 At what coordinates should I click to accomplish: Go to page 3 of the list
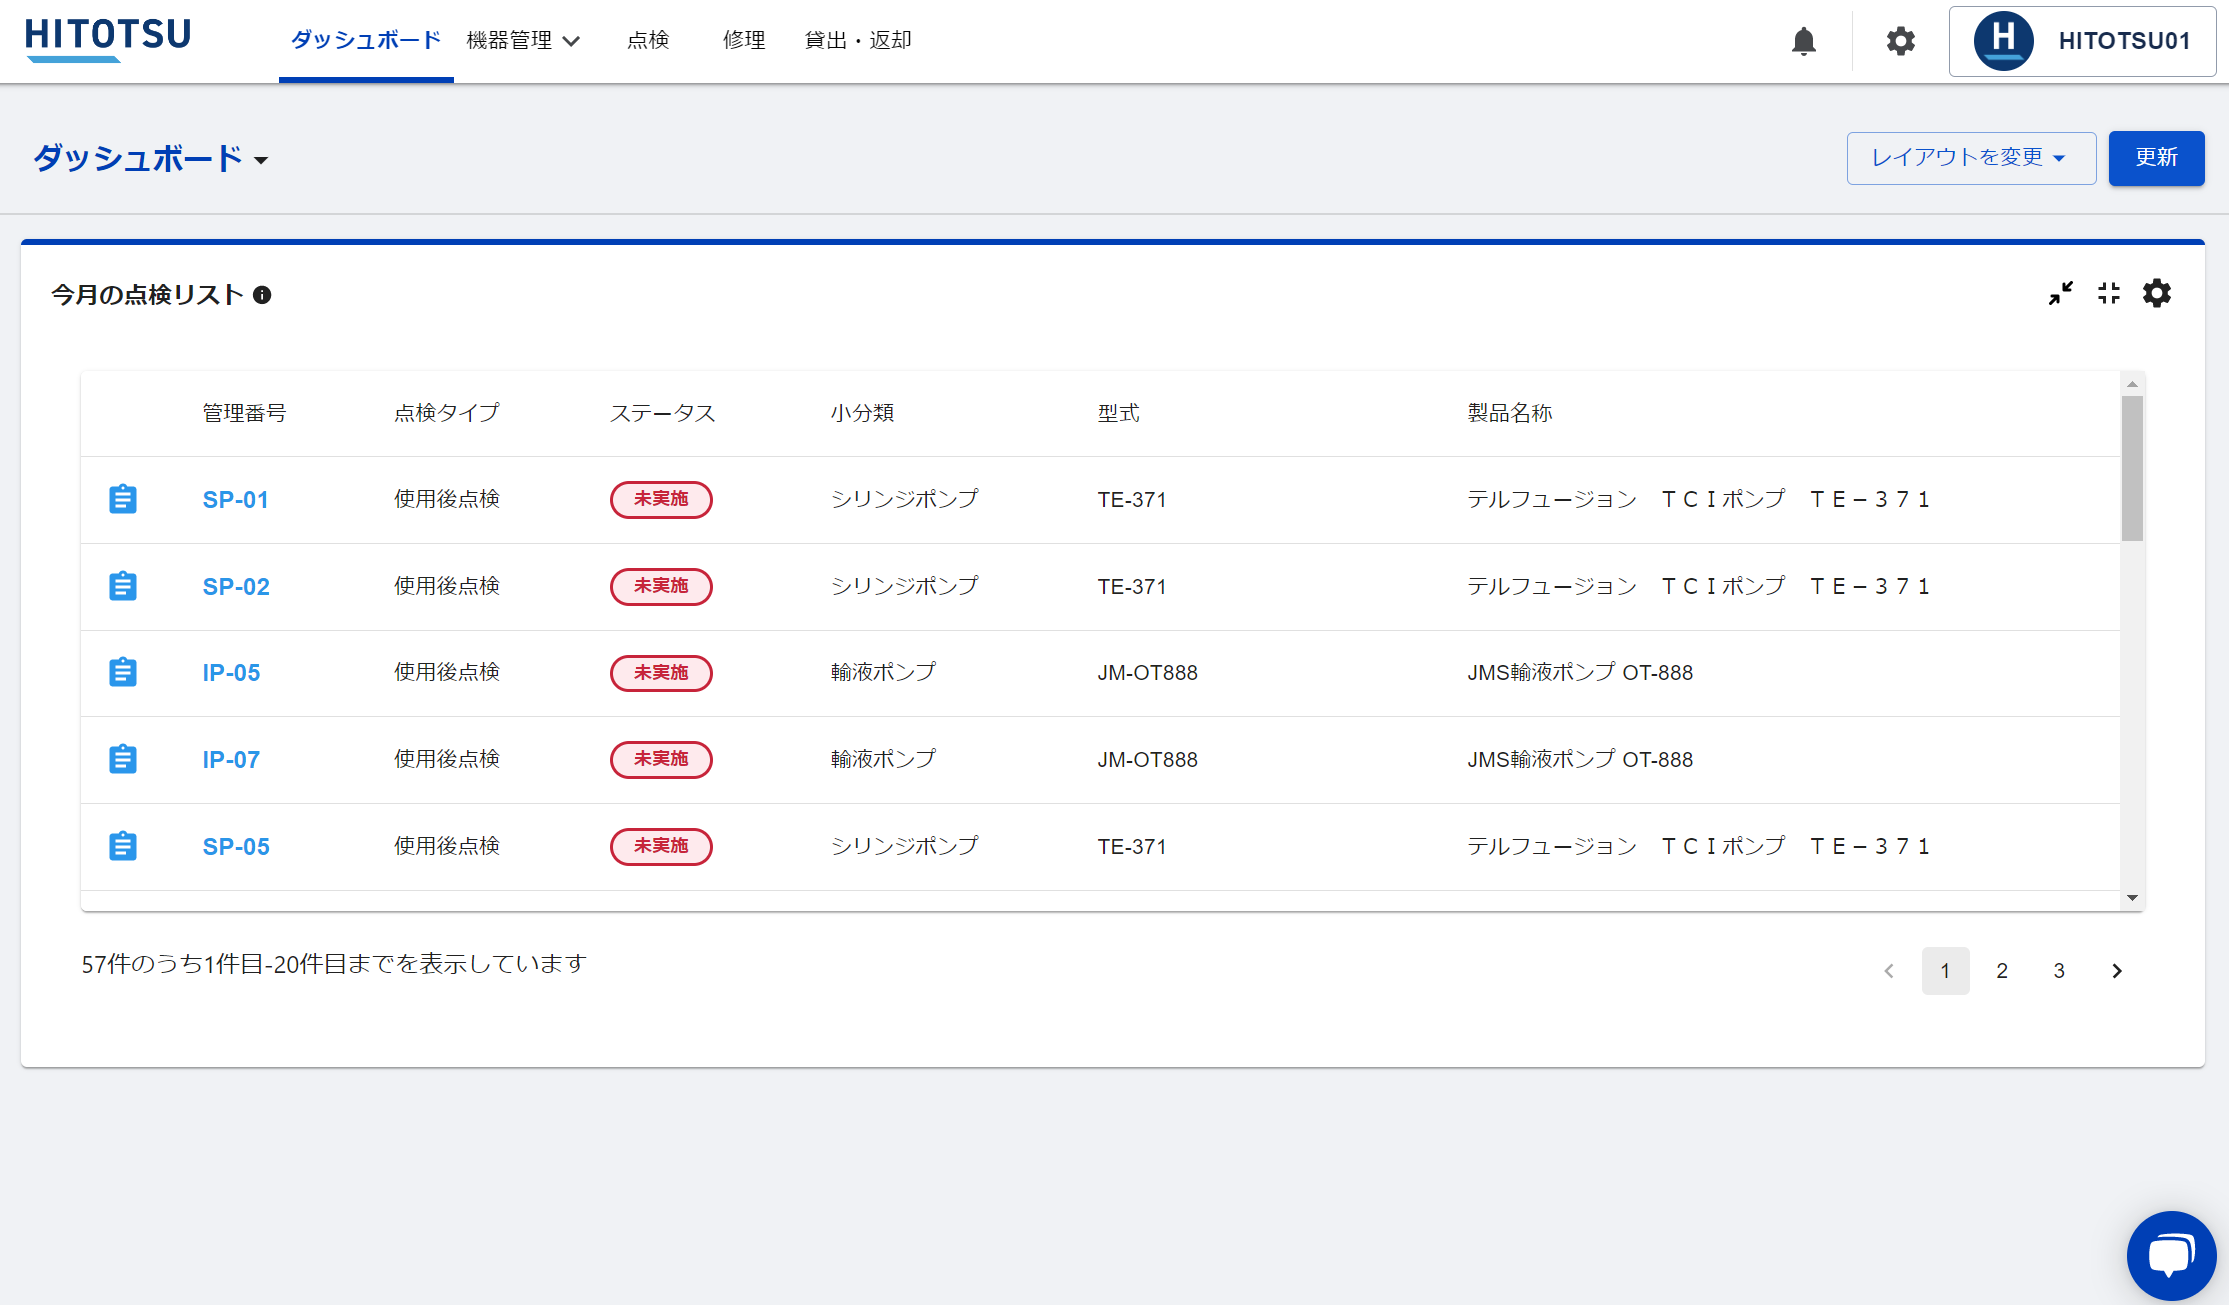click(2059, 971)
